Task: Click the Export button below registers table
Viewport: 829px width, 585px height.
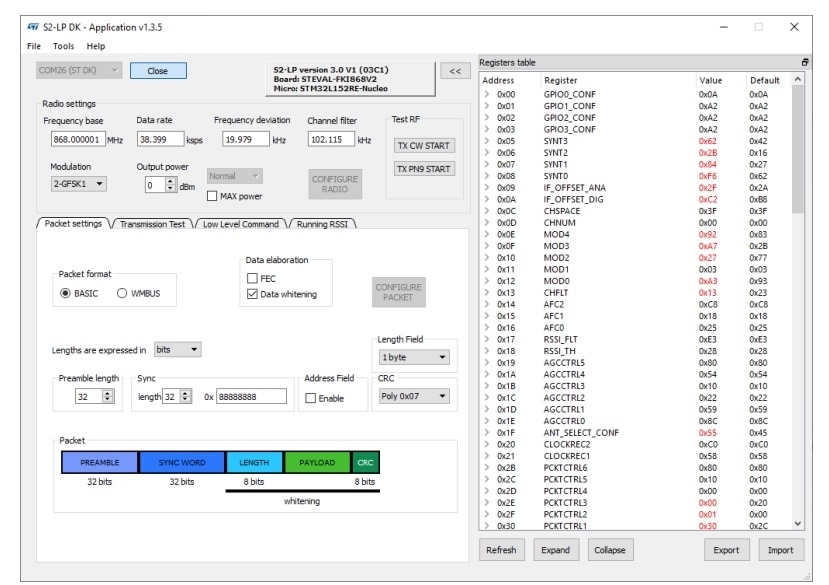Action: pos(726,550)
